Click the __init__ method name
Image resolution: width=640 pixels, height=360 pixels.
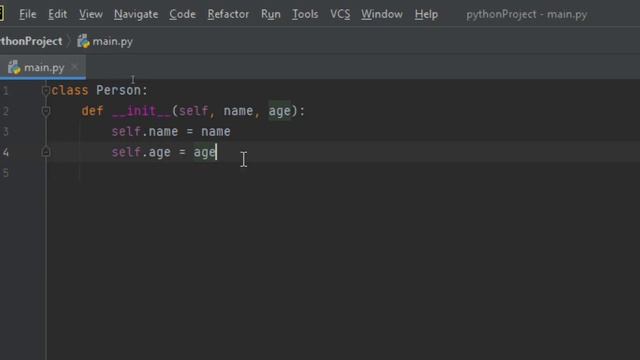[141, 111]
